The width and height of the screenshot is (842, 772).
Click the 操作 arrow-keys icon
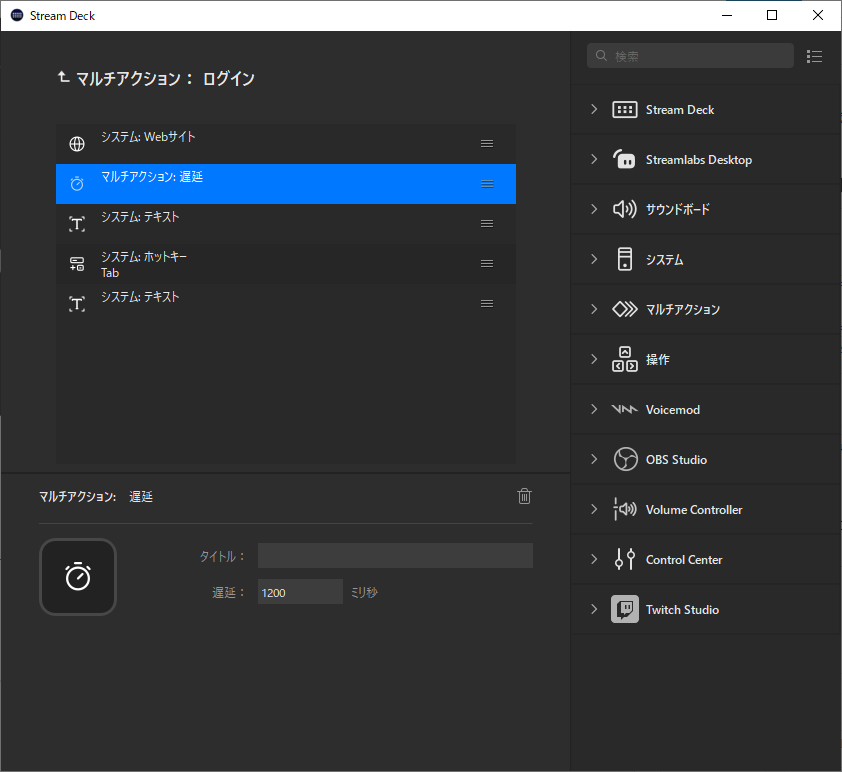[625, 359]
